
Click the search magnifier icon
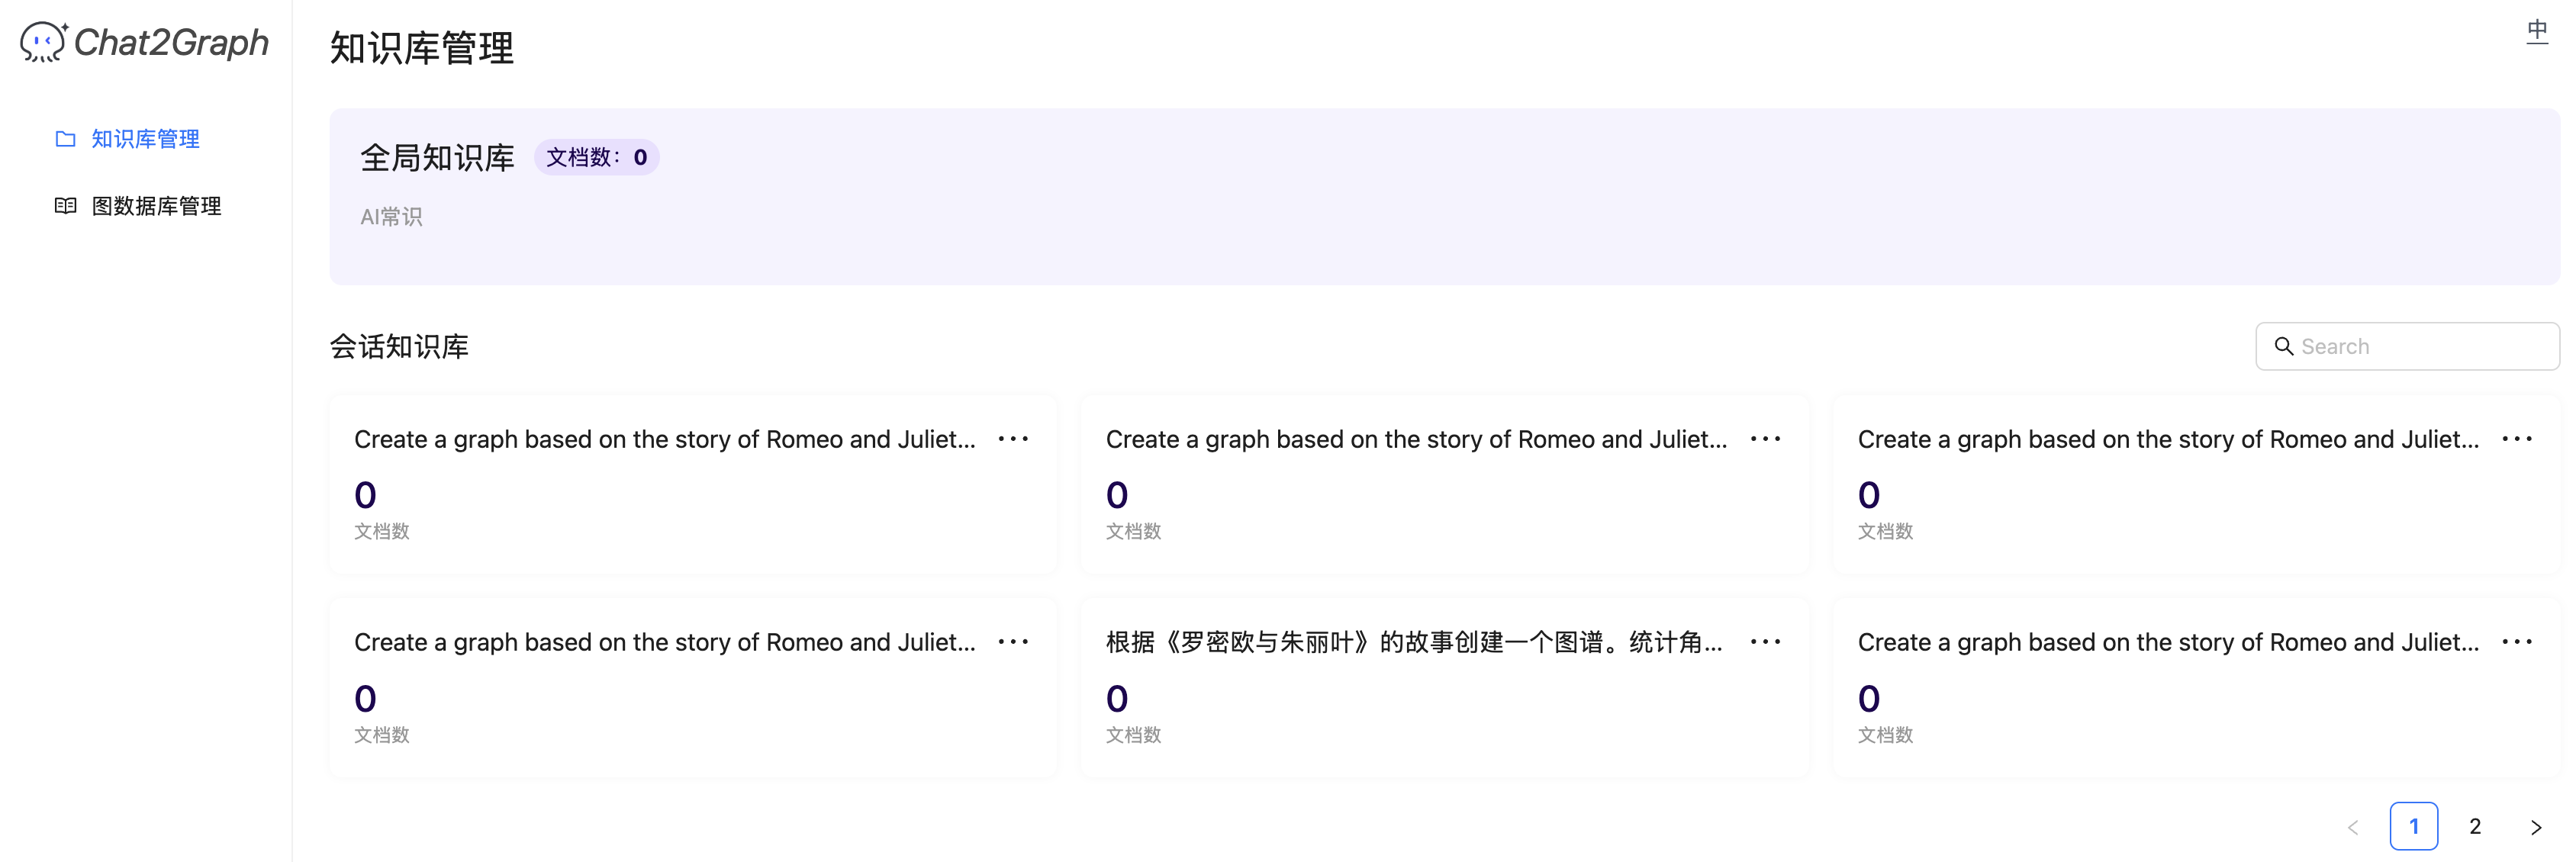(x=2284, y=346)
